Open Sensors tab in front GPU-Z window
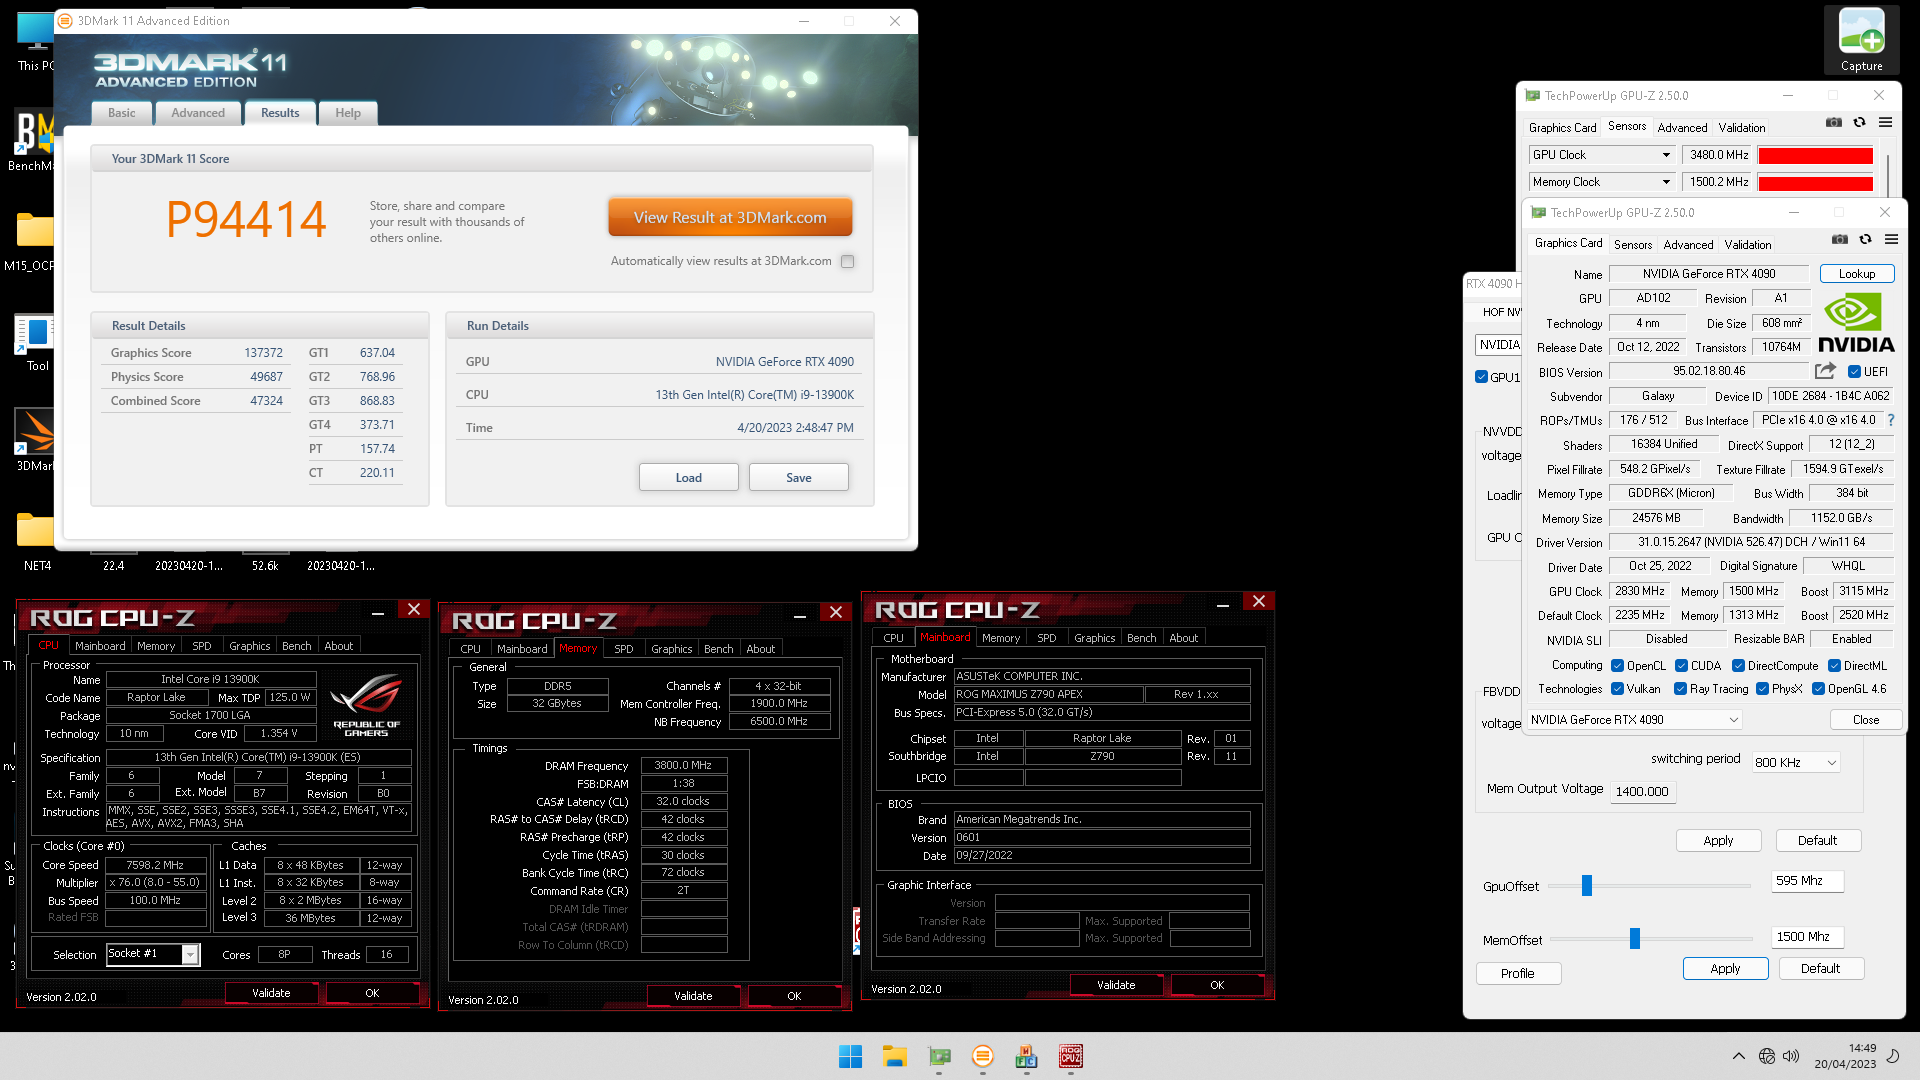1920x1080 pixels. [x=1632, y=244]
